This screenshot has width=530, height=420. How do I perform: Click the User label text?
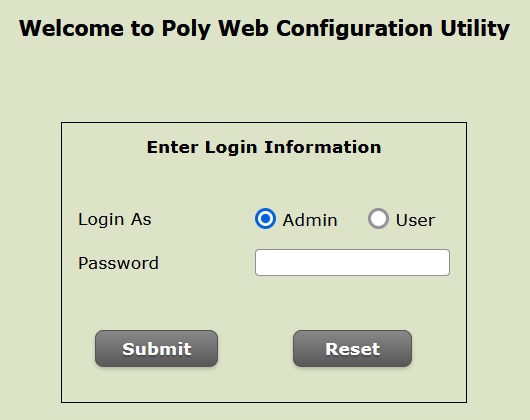click(x=415, y=220)
